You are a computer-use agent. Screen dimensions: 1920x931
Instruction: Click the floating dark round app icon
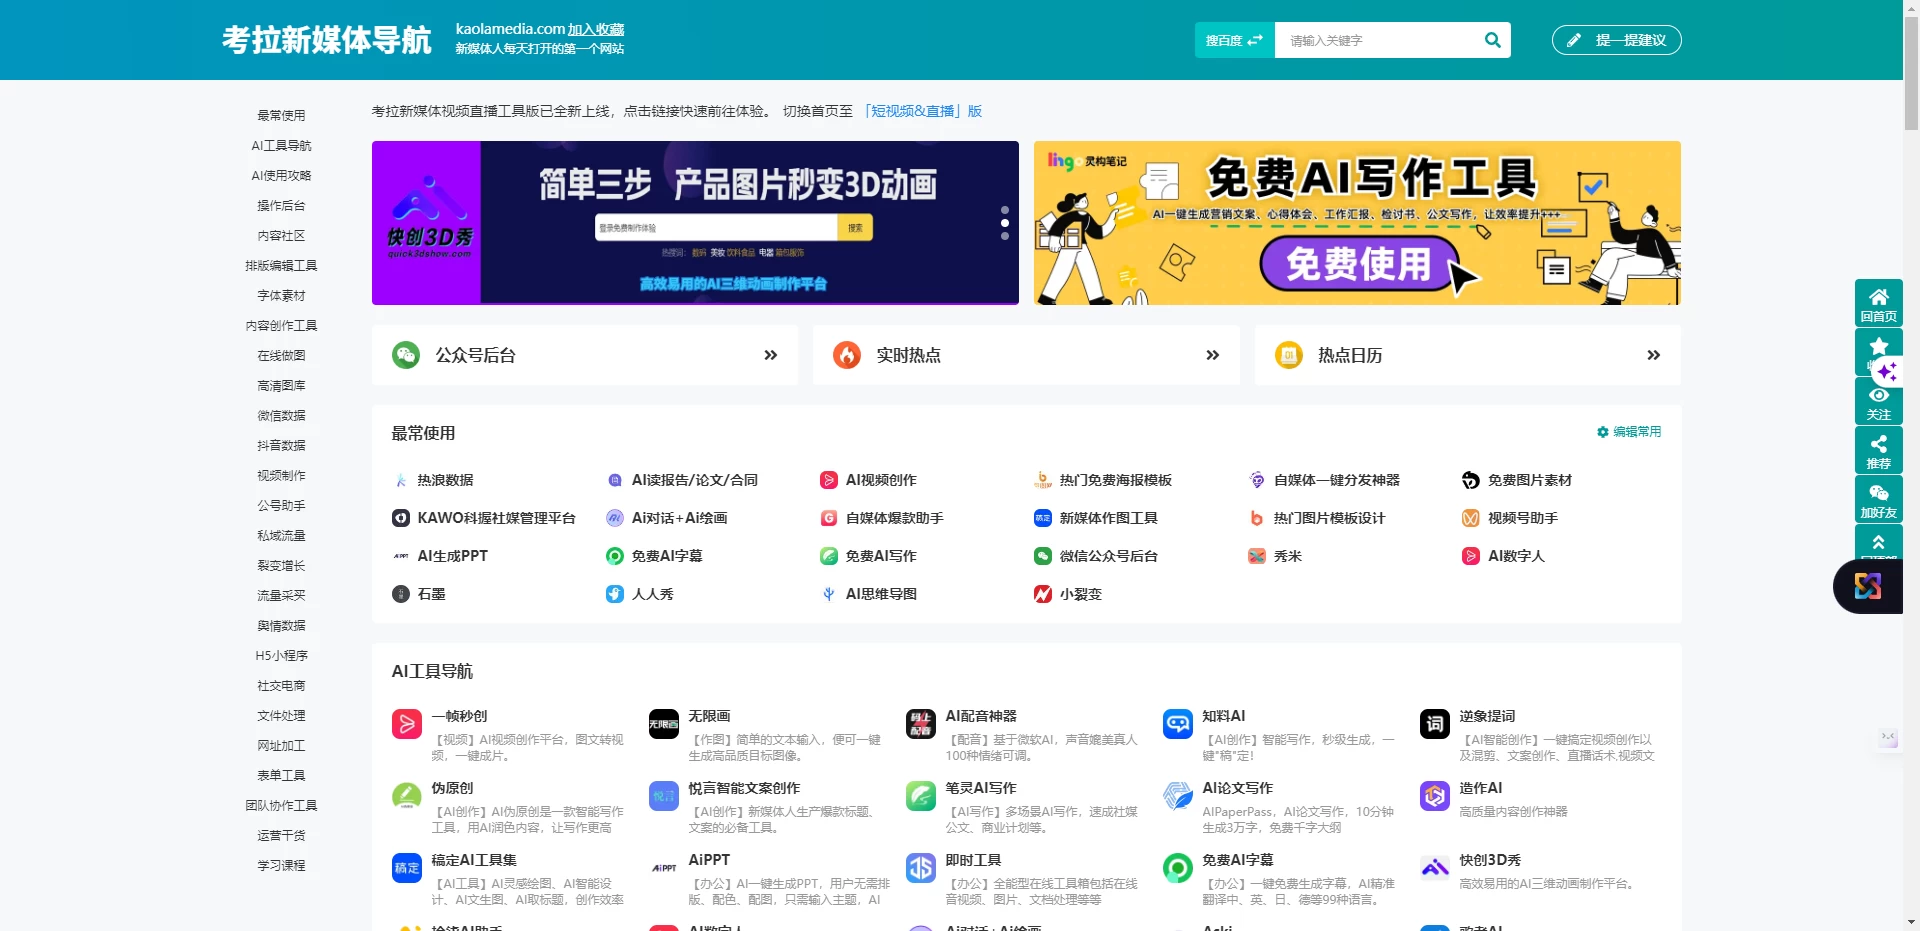click(x=1867, y=586)
